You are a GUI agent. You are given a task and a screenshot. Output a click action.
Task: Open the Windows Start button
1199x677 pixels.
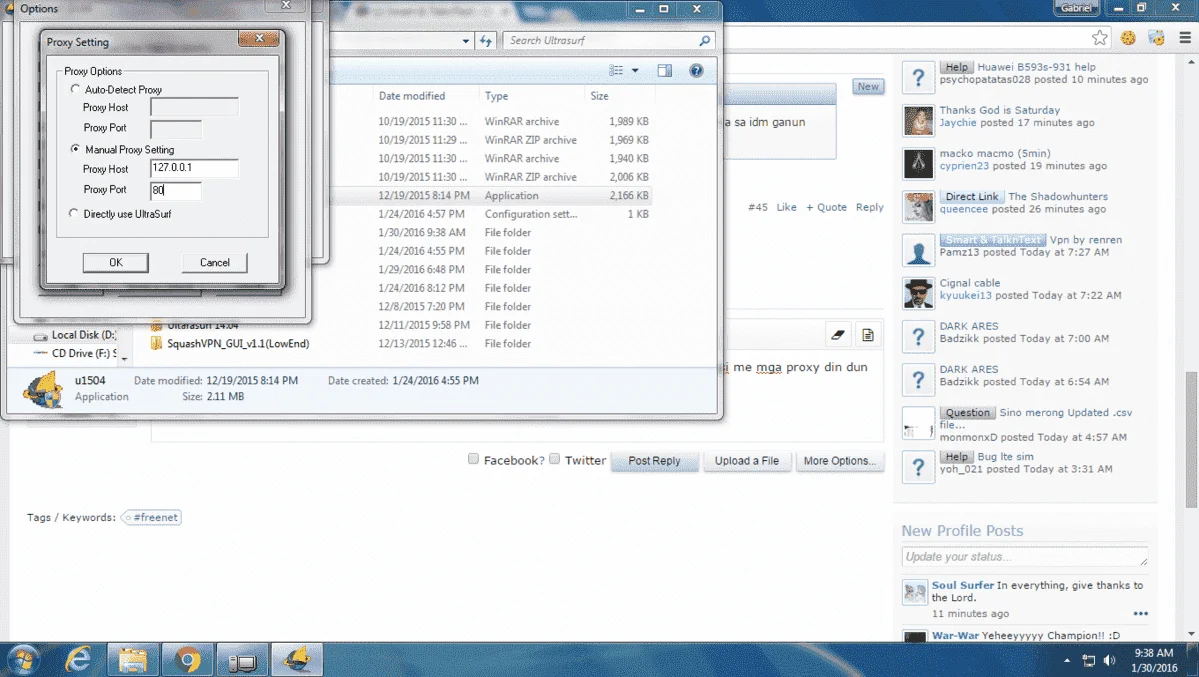[x=23, y=659]
